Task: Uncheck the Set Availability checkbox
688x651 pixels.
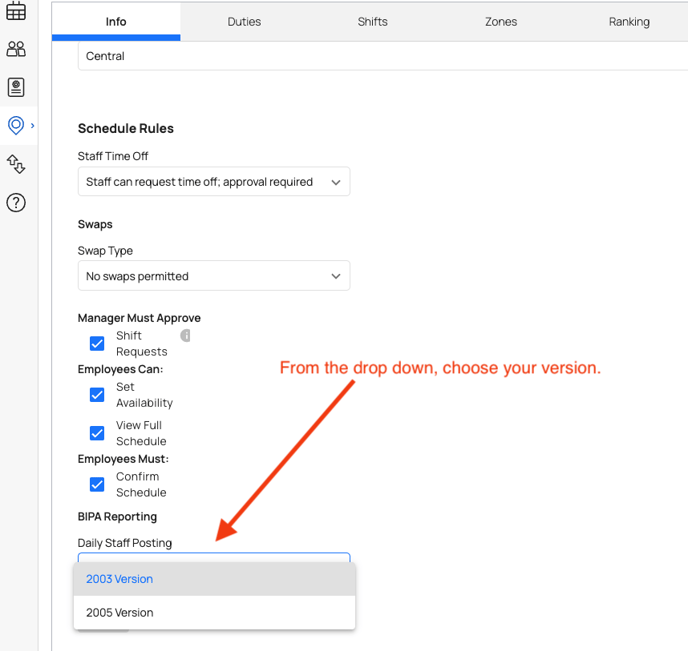Action: (x=97, y=395)
